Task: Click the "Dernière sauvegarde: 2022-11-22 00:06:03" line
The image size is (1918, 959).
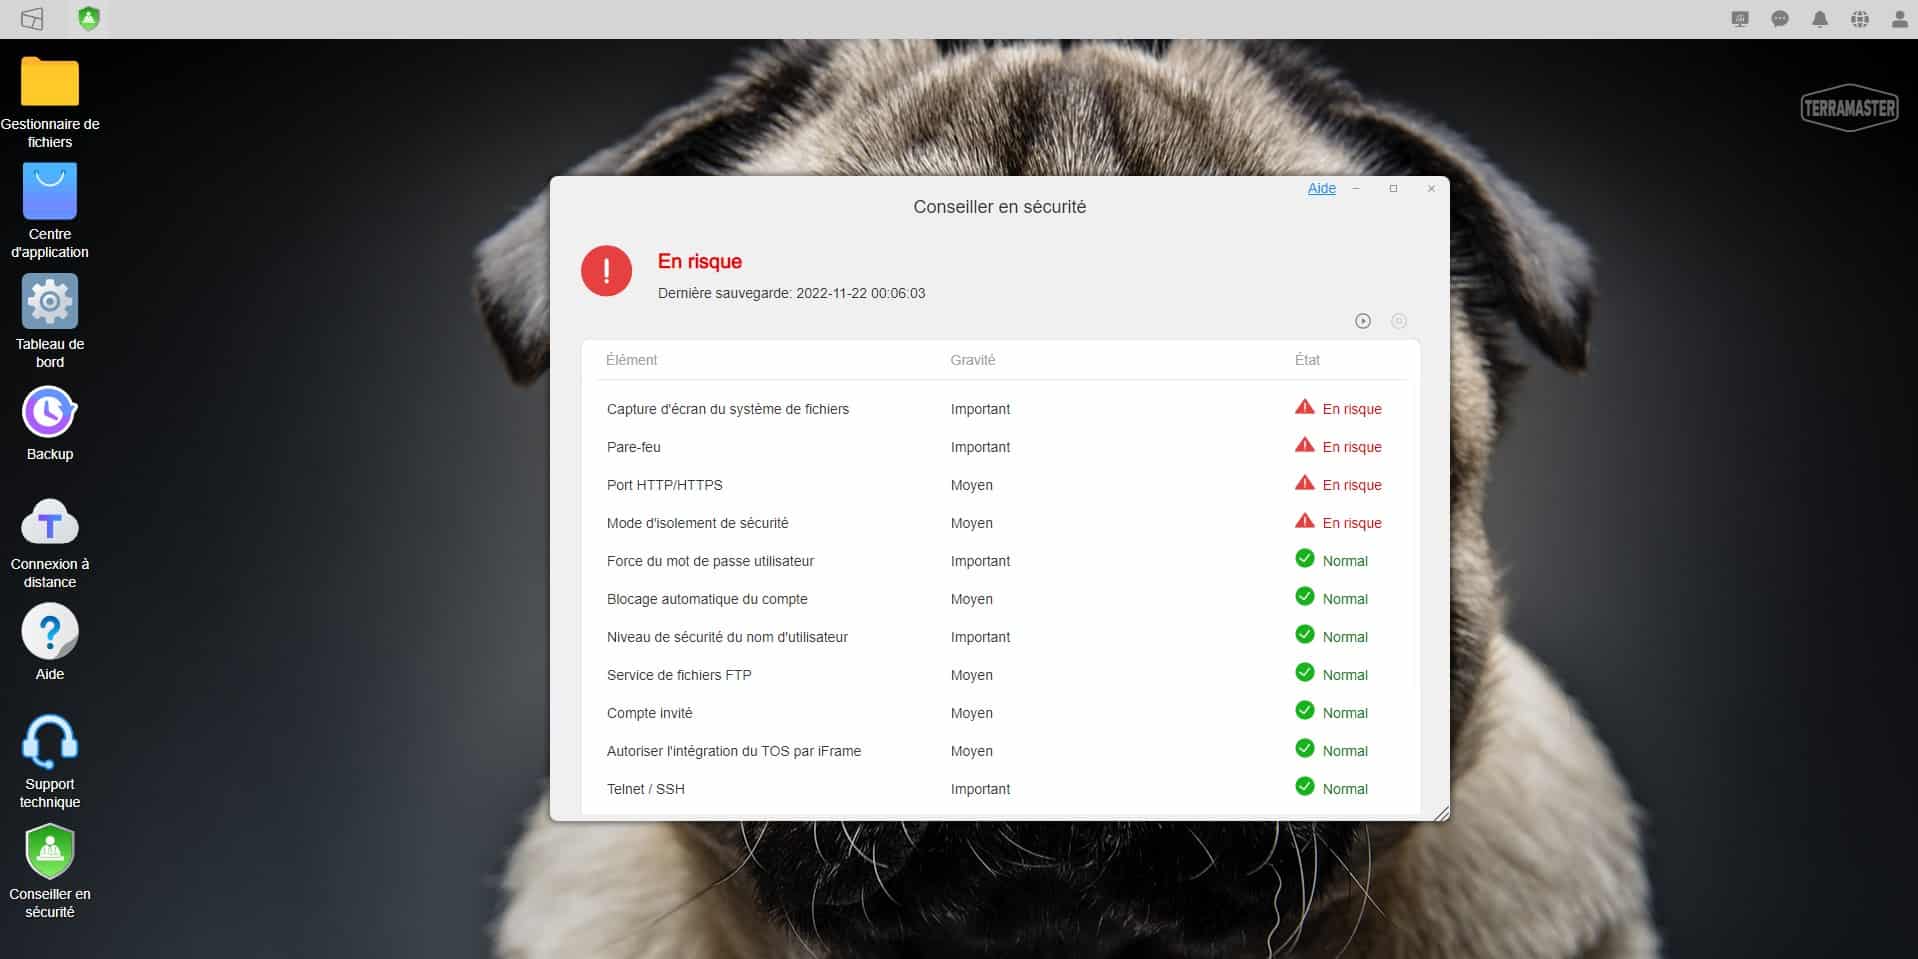Action: tap(792, 293)
